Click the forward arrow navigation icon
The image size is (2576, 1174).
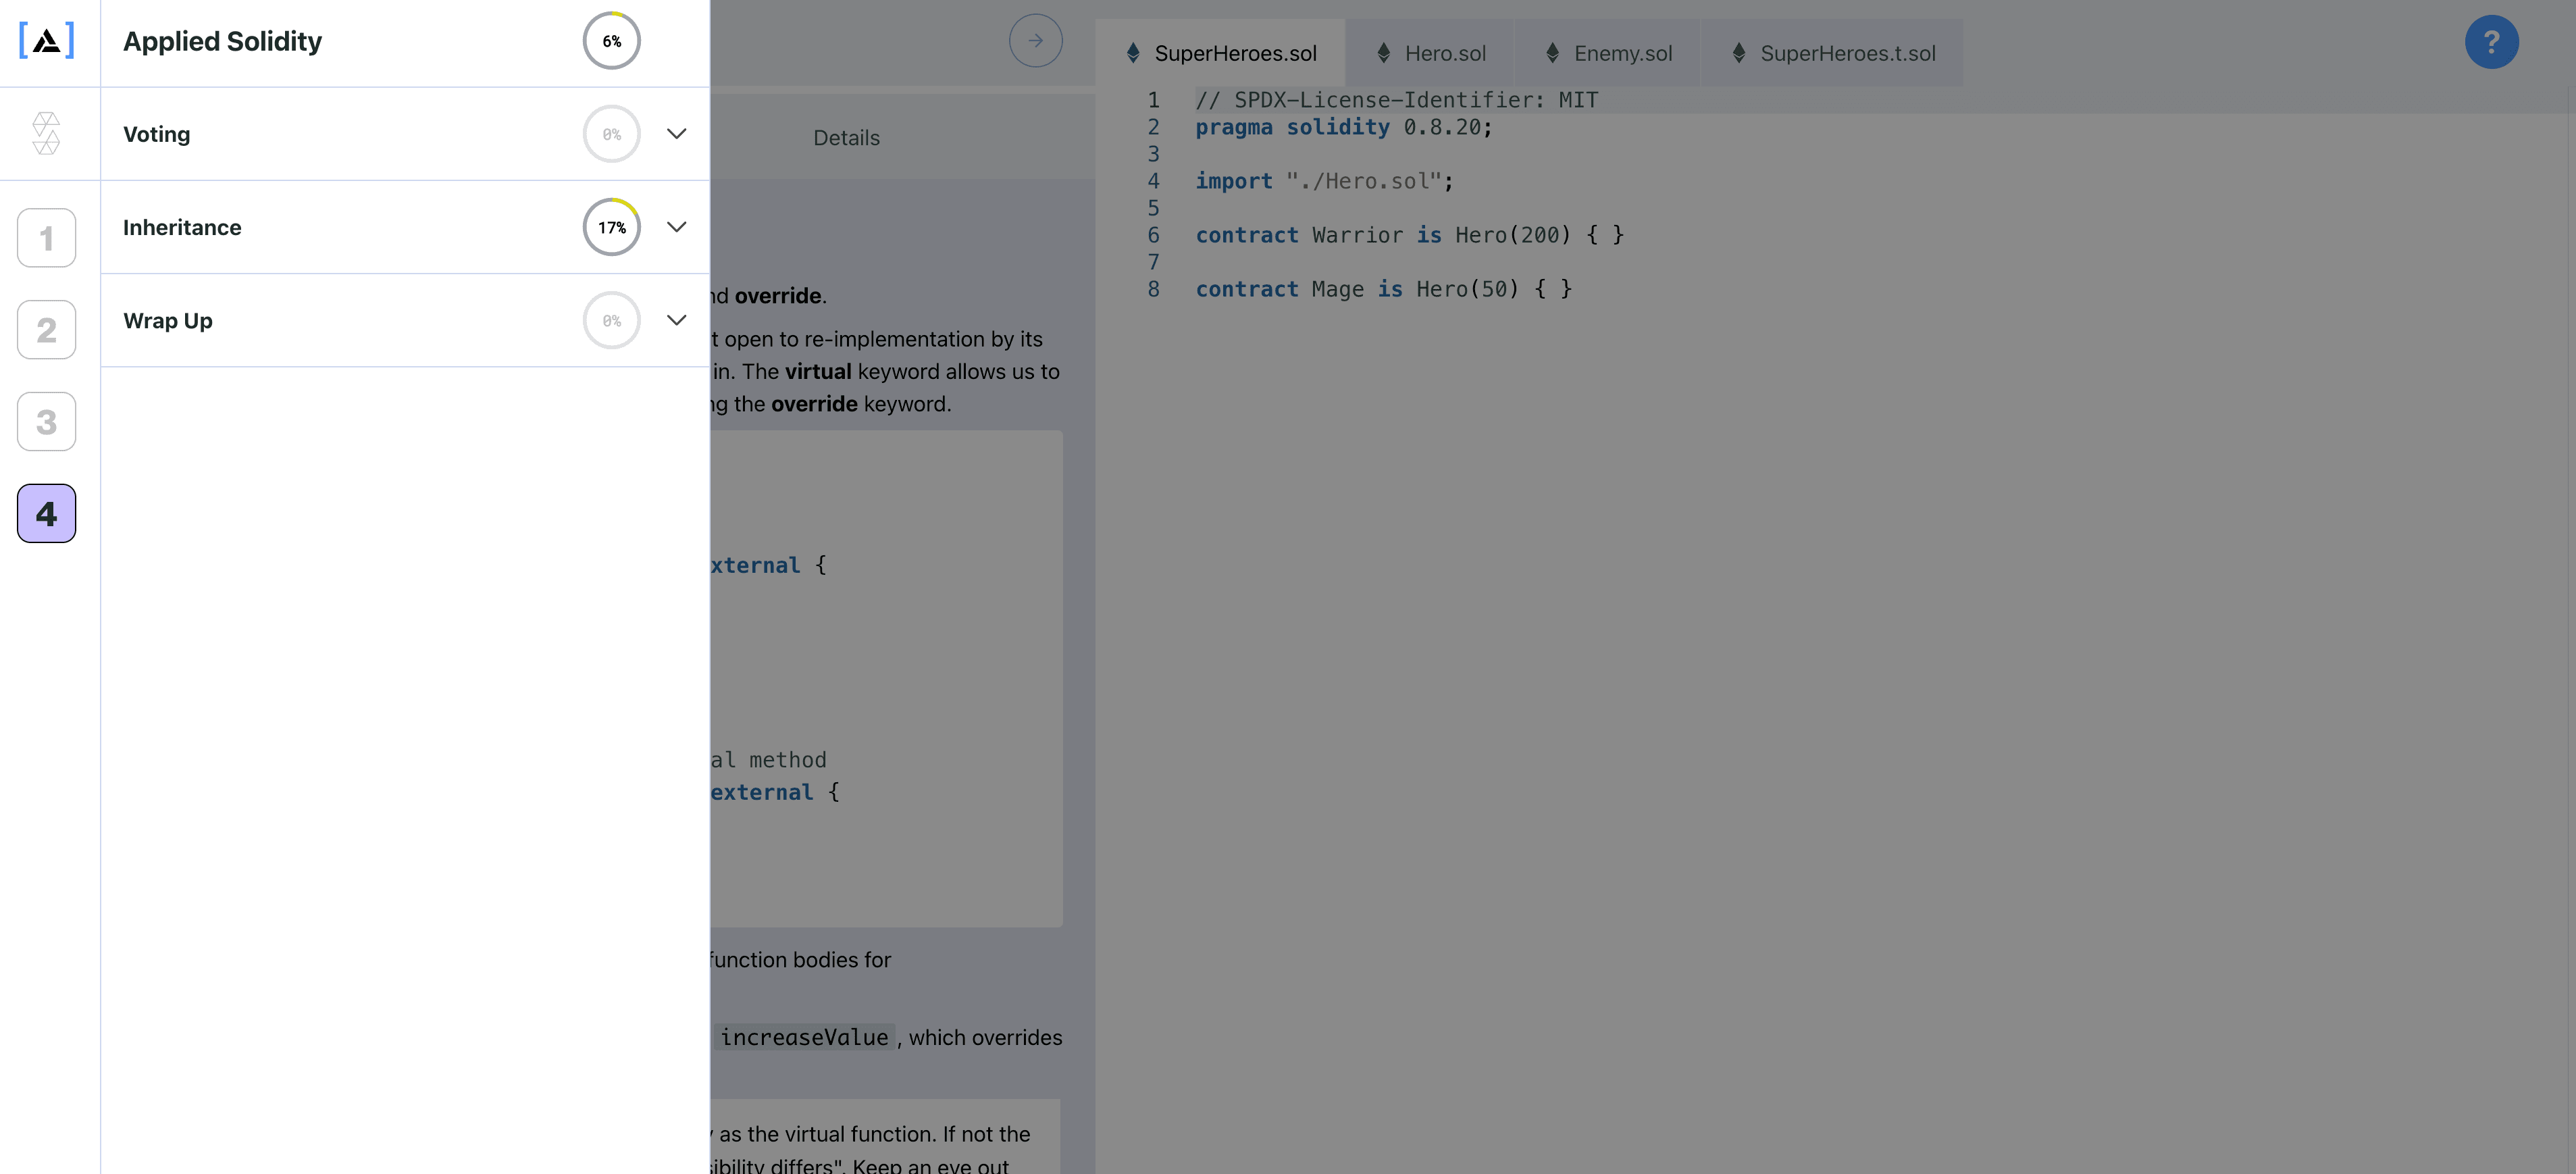1036,40
